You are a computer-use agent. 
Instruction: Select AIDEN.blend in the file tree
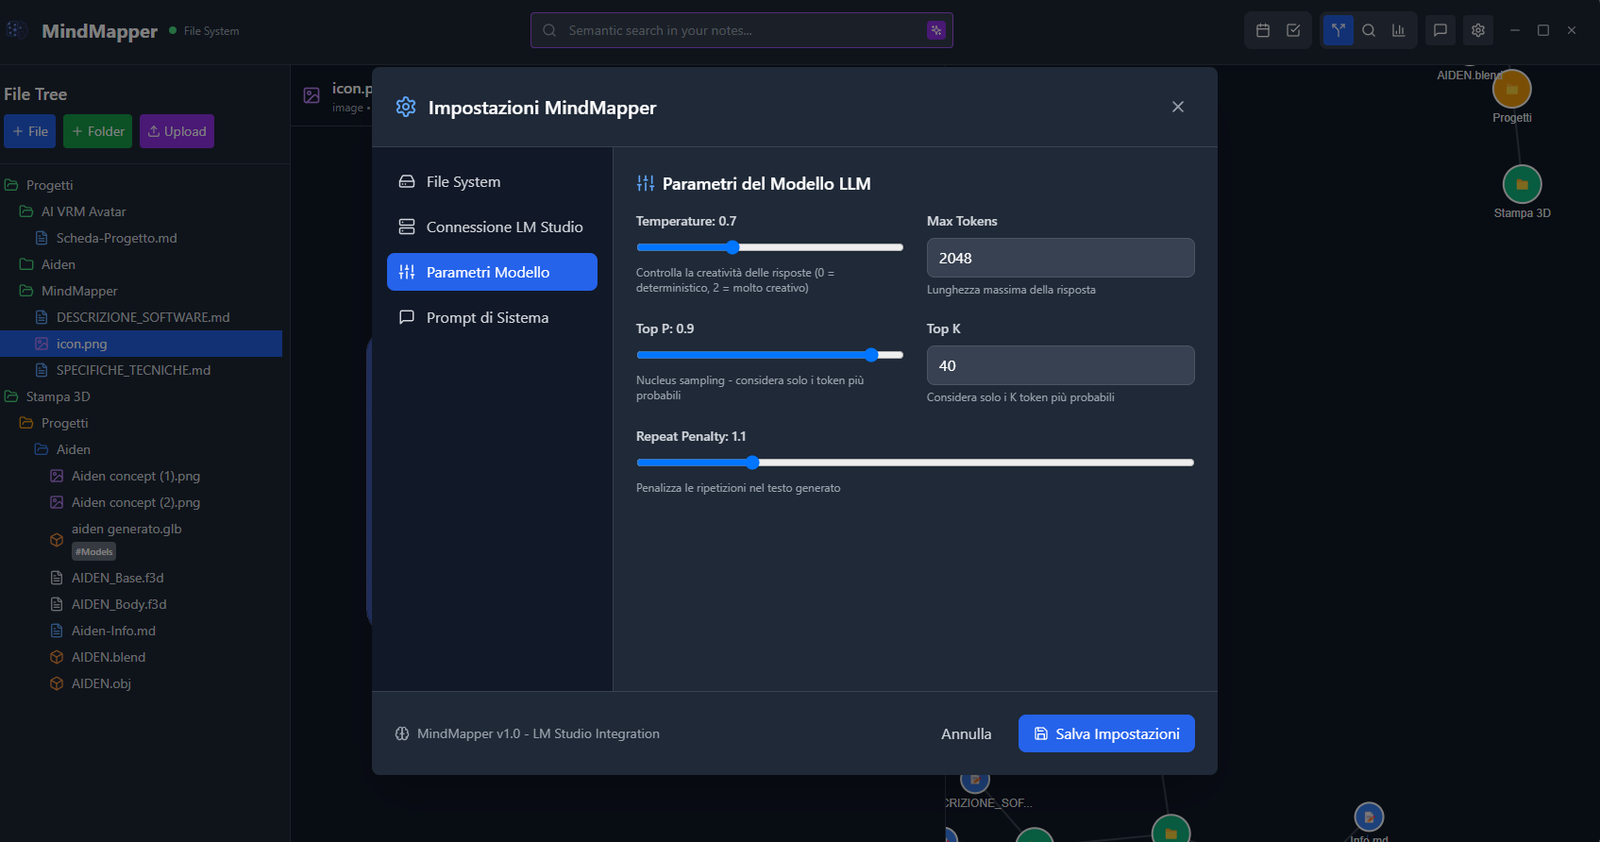tap(108, 657)
